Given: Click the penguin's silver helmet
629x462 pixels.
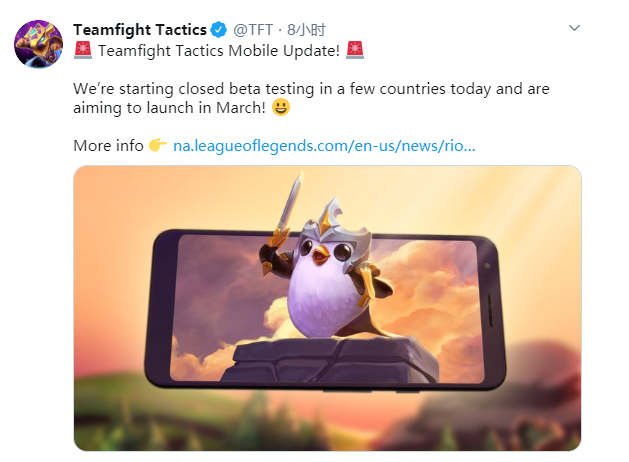Looking at the screenshot, I should [x=336, y=223].
